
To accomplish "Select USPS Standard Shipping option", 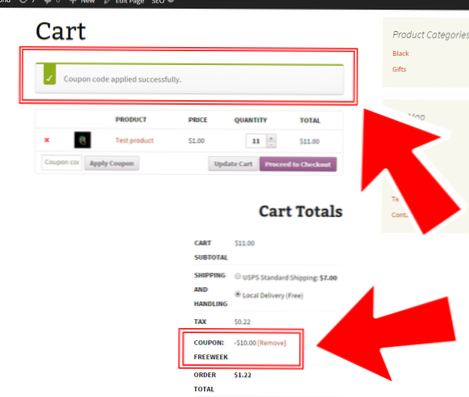I will [x=237, y=276].
